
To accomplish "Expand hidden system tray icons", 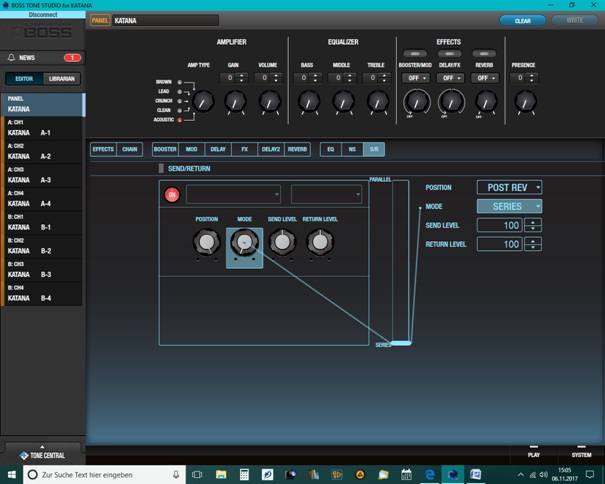I will pos(521,475).
